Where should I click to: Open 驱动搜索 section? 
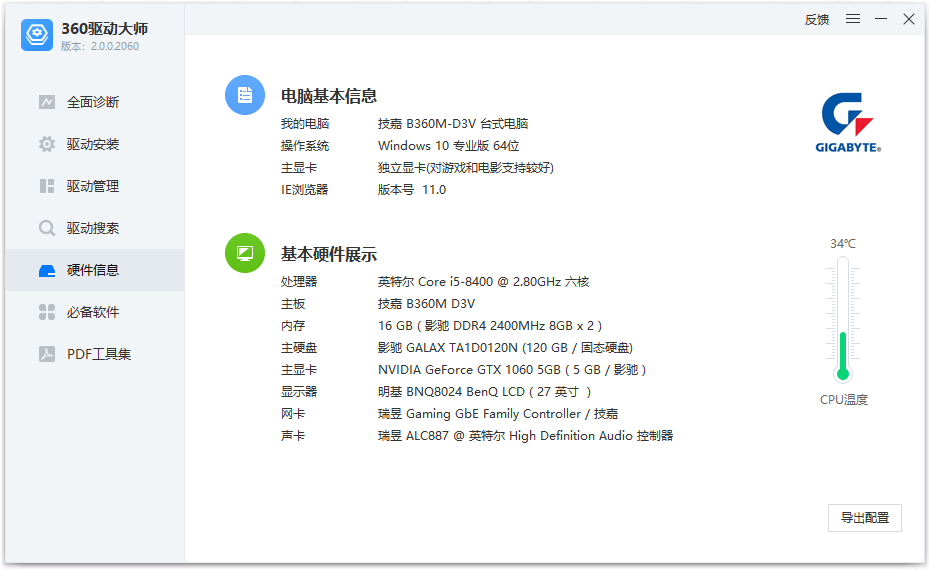(x=95, y=228)
